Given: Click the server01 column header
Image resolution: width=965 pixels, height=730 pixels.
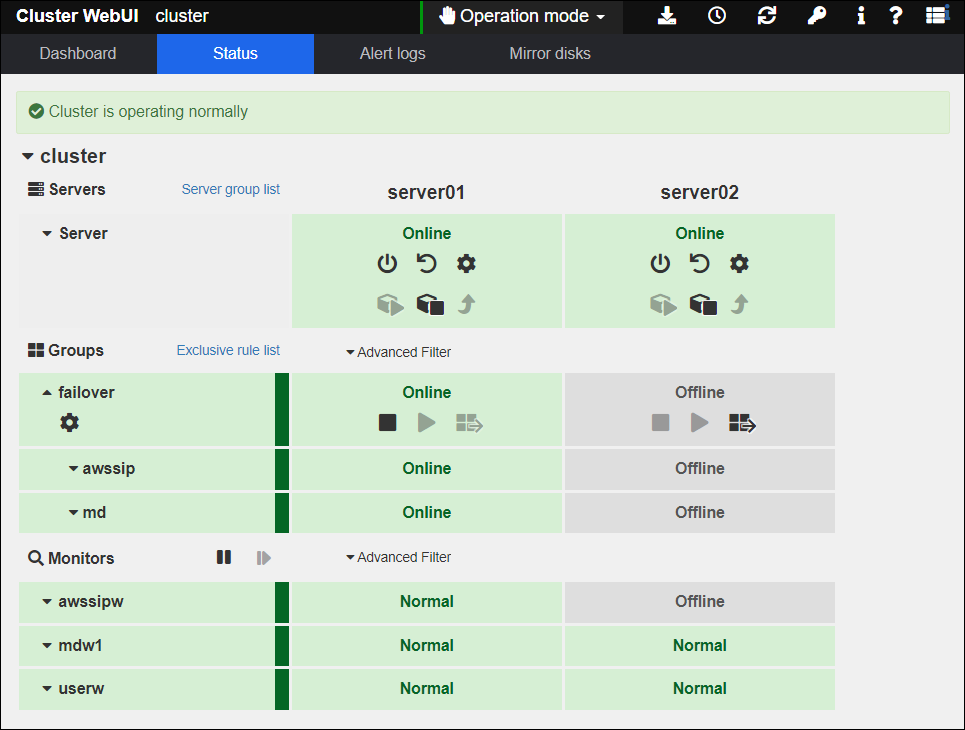Looking at the screenshot, I should [426, 193].
